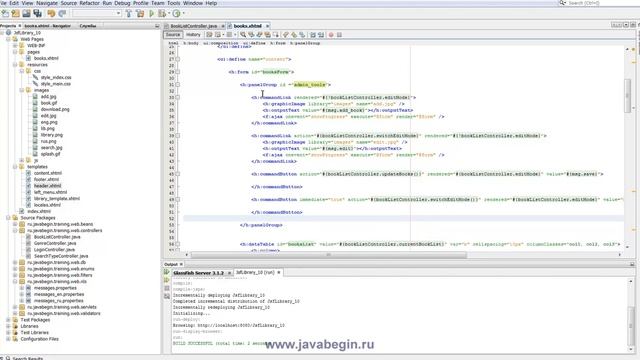Expand the Configuration Files node
The image size is (640, 360).
tap(8, 339)
